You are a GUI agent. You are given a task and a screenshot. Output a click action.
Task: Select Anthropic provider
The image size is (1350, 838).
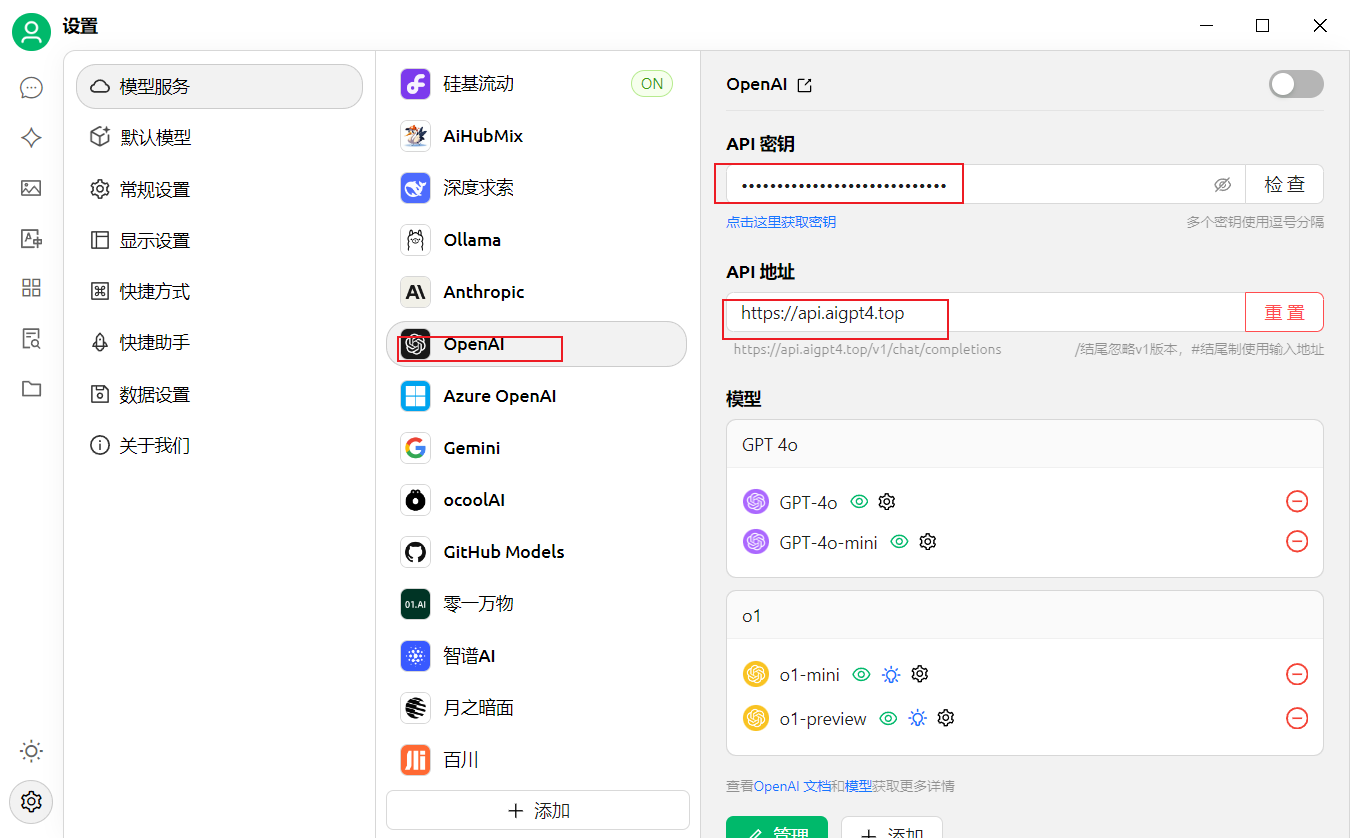(x=536, y=292)
